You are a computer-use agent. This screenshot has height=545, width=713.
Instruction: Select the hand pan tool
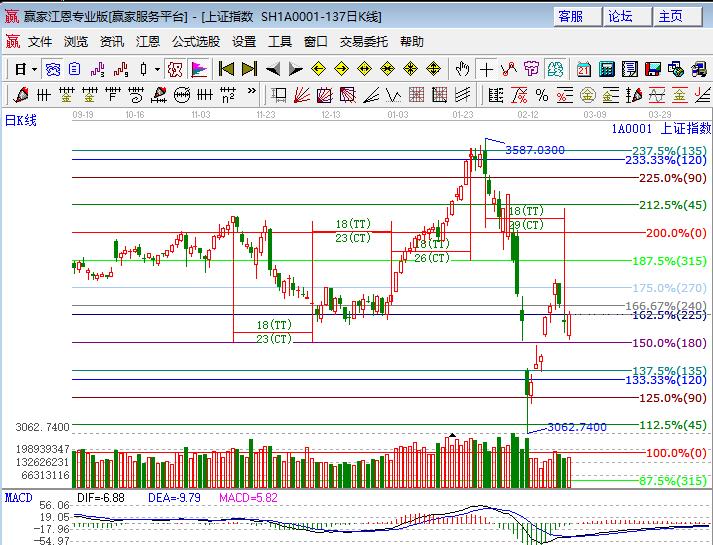(462, 69)
